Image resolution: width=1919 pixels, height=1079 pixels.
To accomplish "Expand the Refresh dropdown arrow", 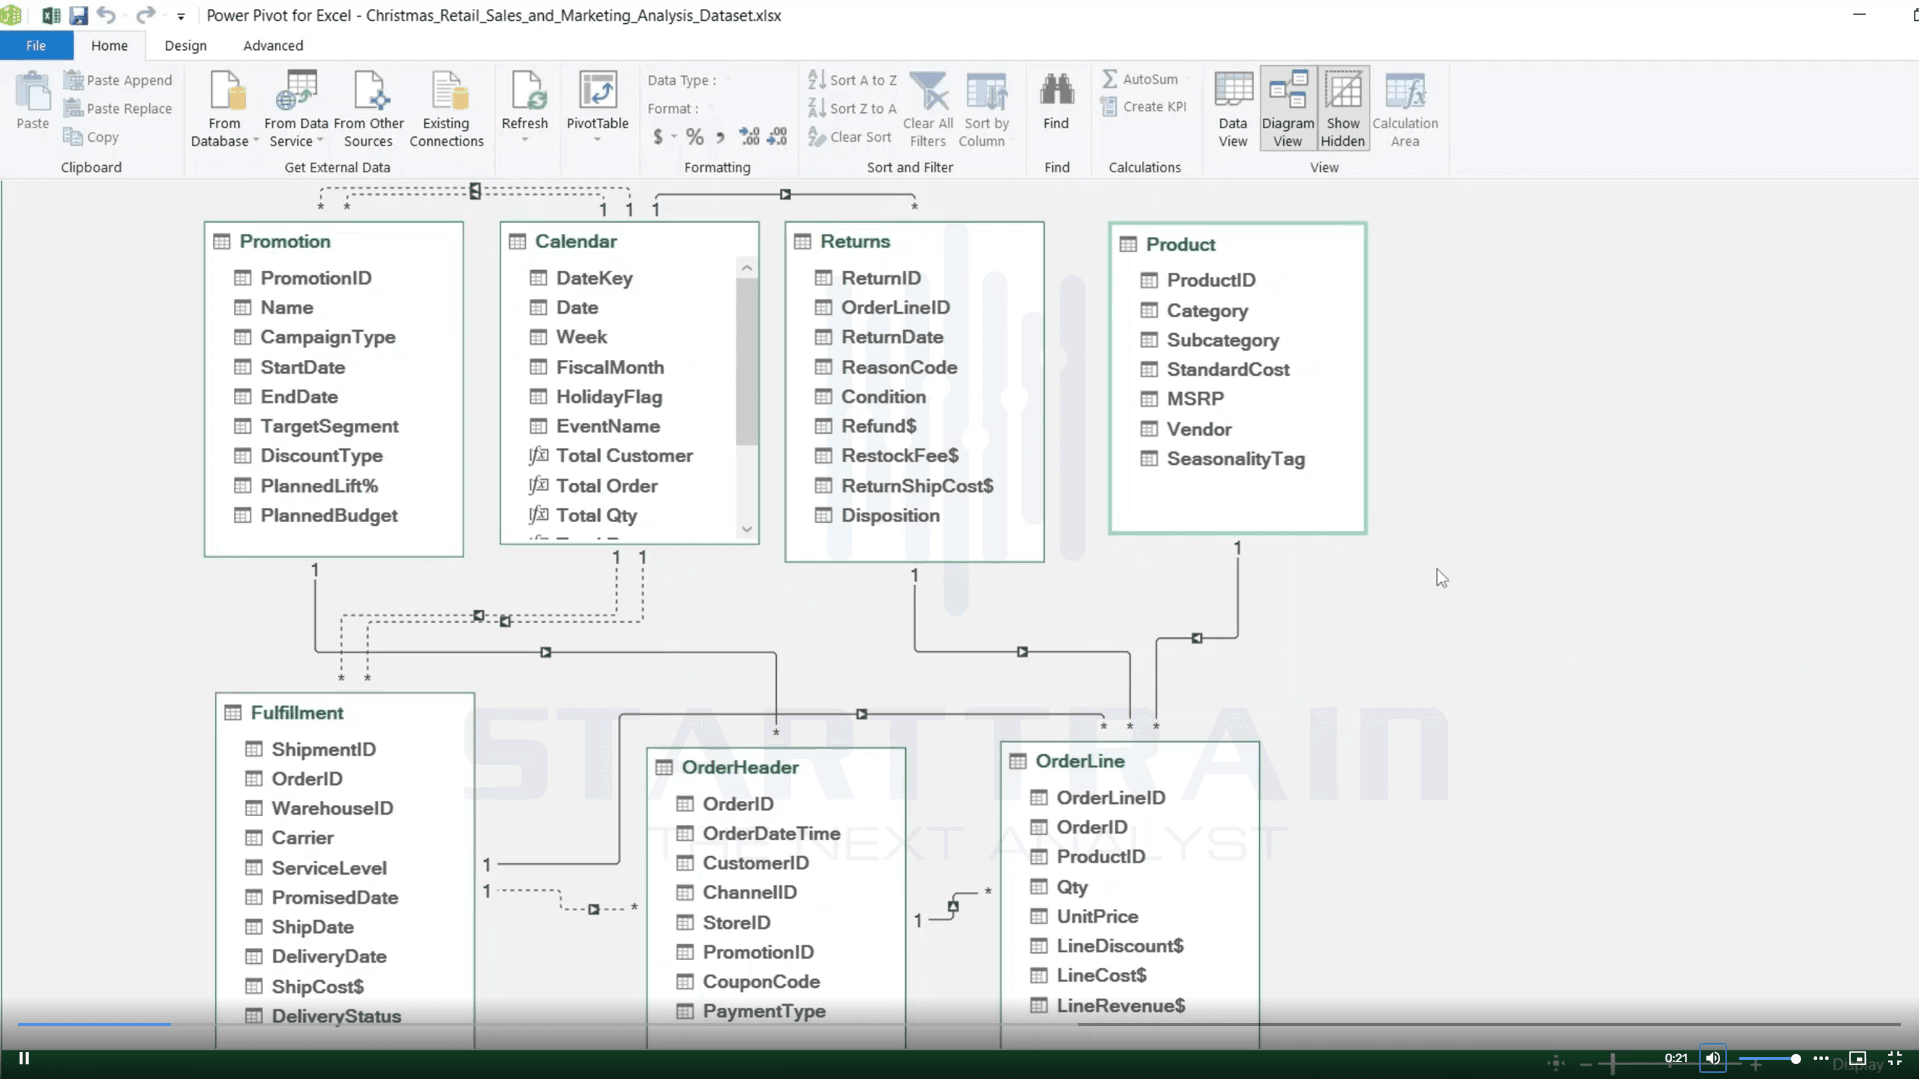I will [525, 139].
